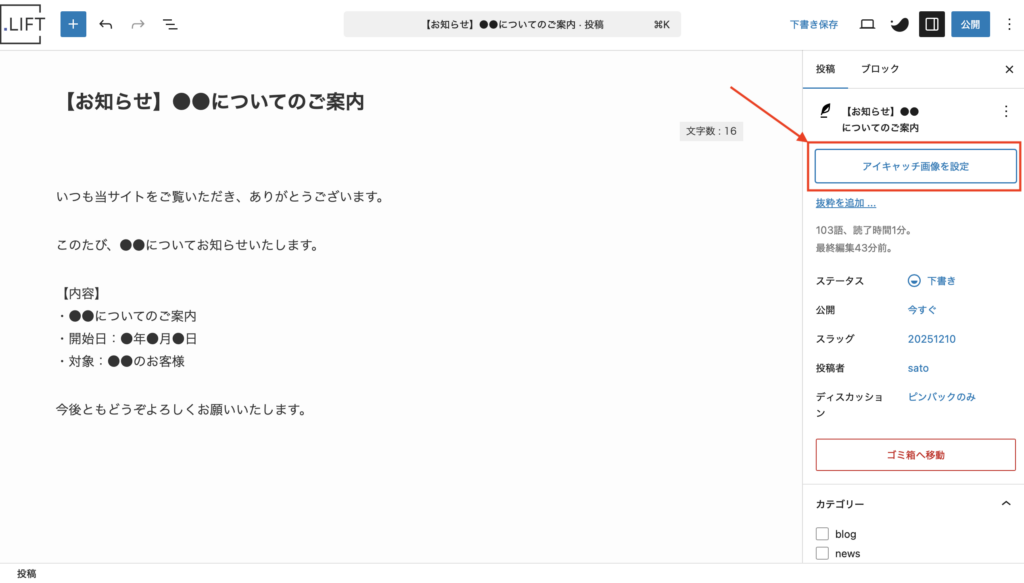Check the news category checkbox
1024x583 pixels.
coord(822,553)
